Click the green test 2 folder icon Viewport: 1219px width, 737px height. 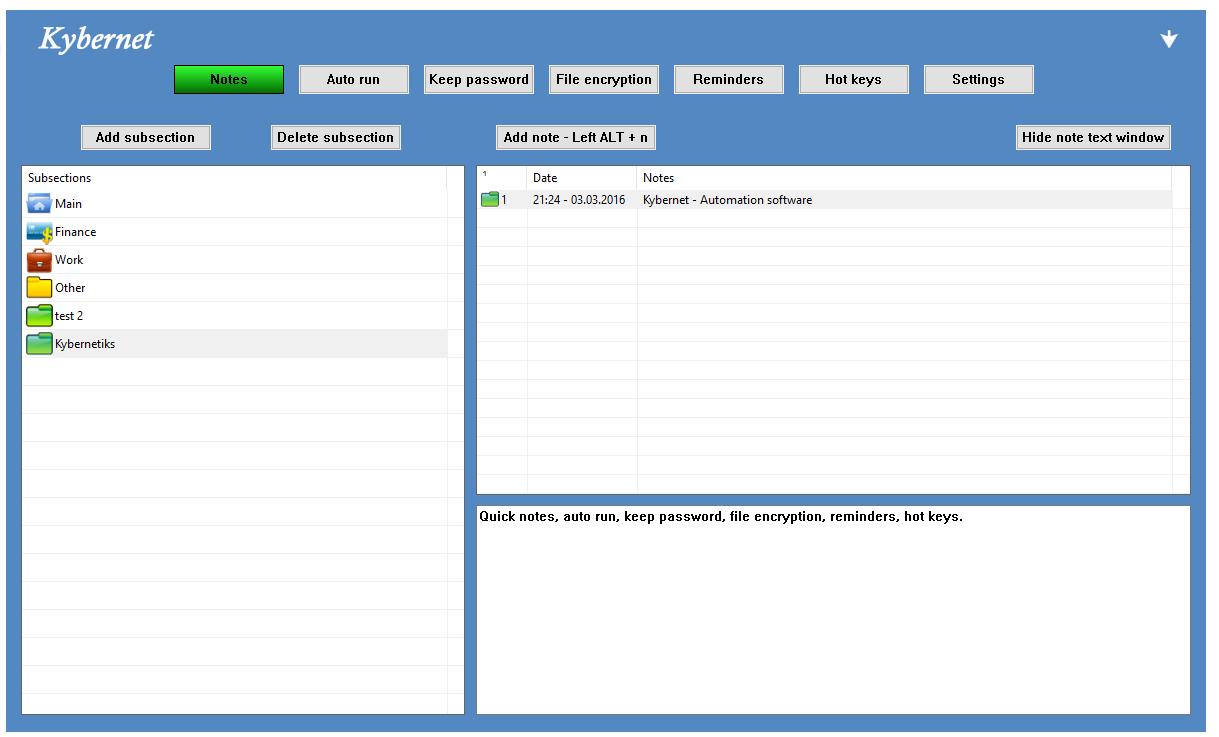tap(39, 316)
